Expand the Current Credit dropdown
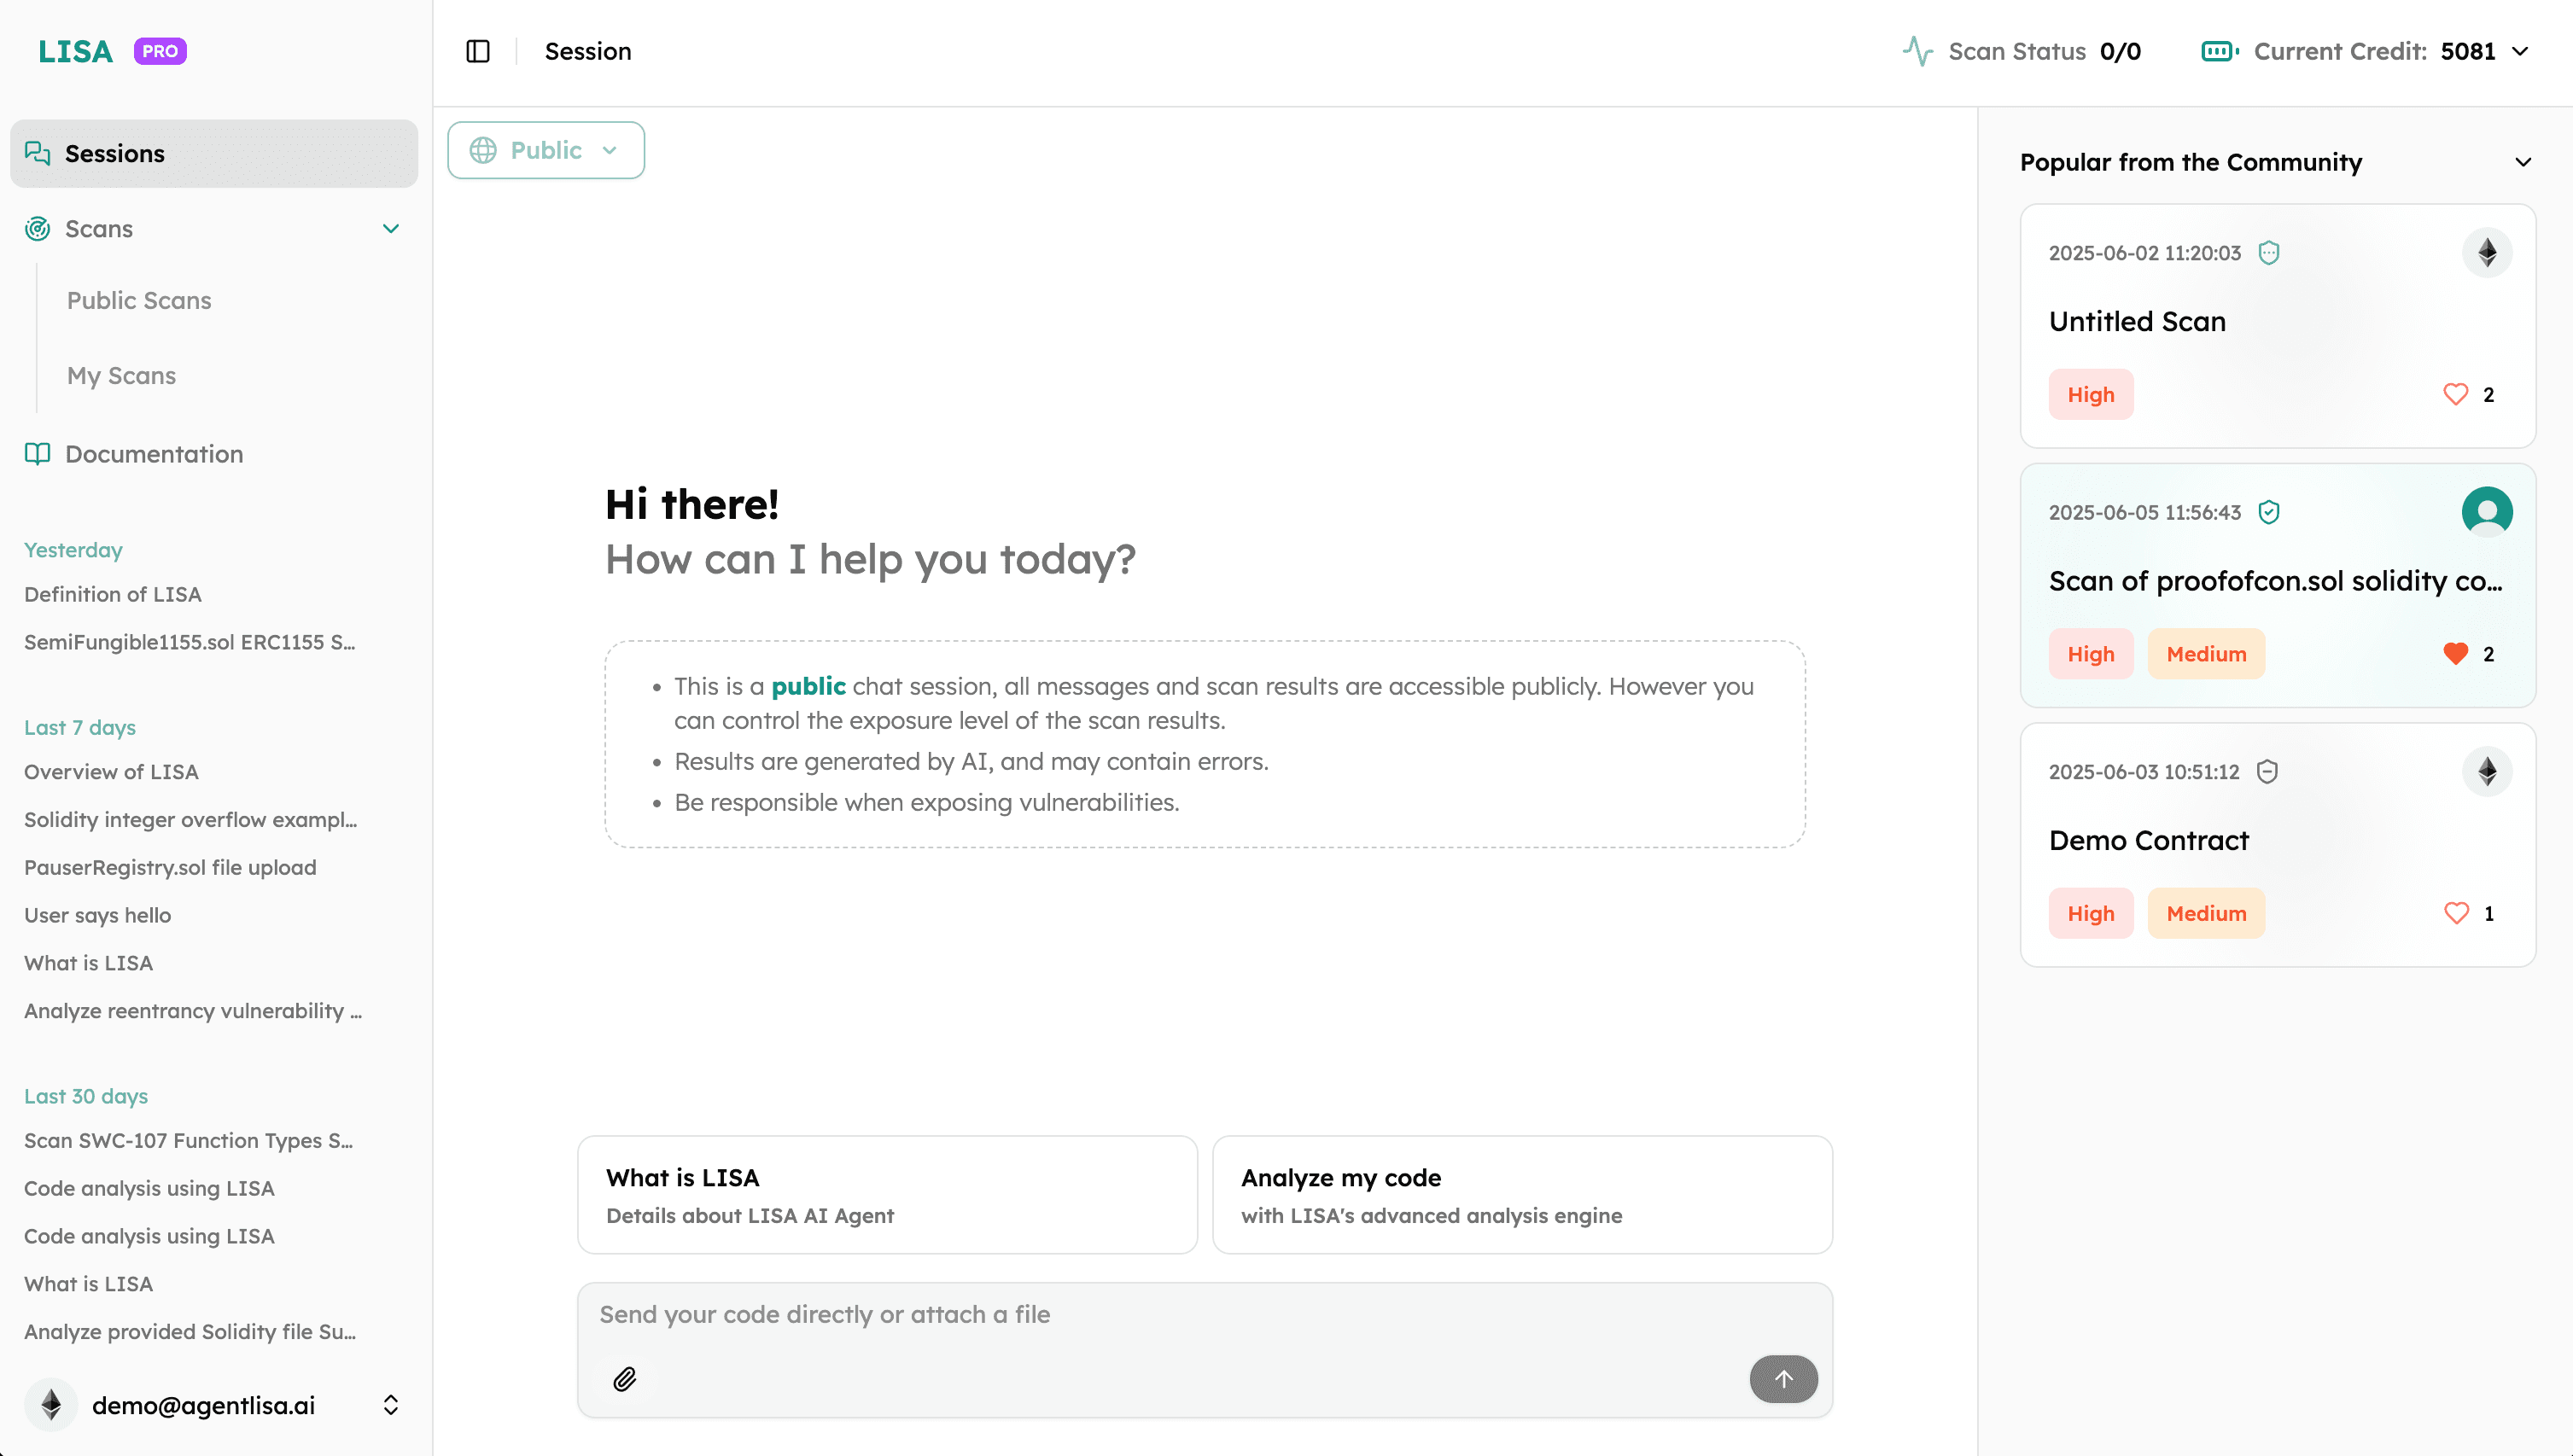 [2521, 51]
